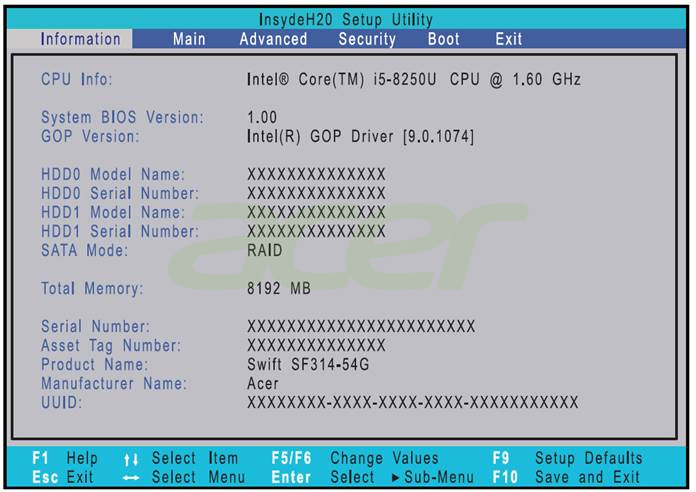Click the 8192 MB memory value
The height and width of the screenshot is (492, 696).
[279, 289]
